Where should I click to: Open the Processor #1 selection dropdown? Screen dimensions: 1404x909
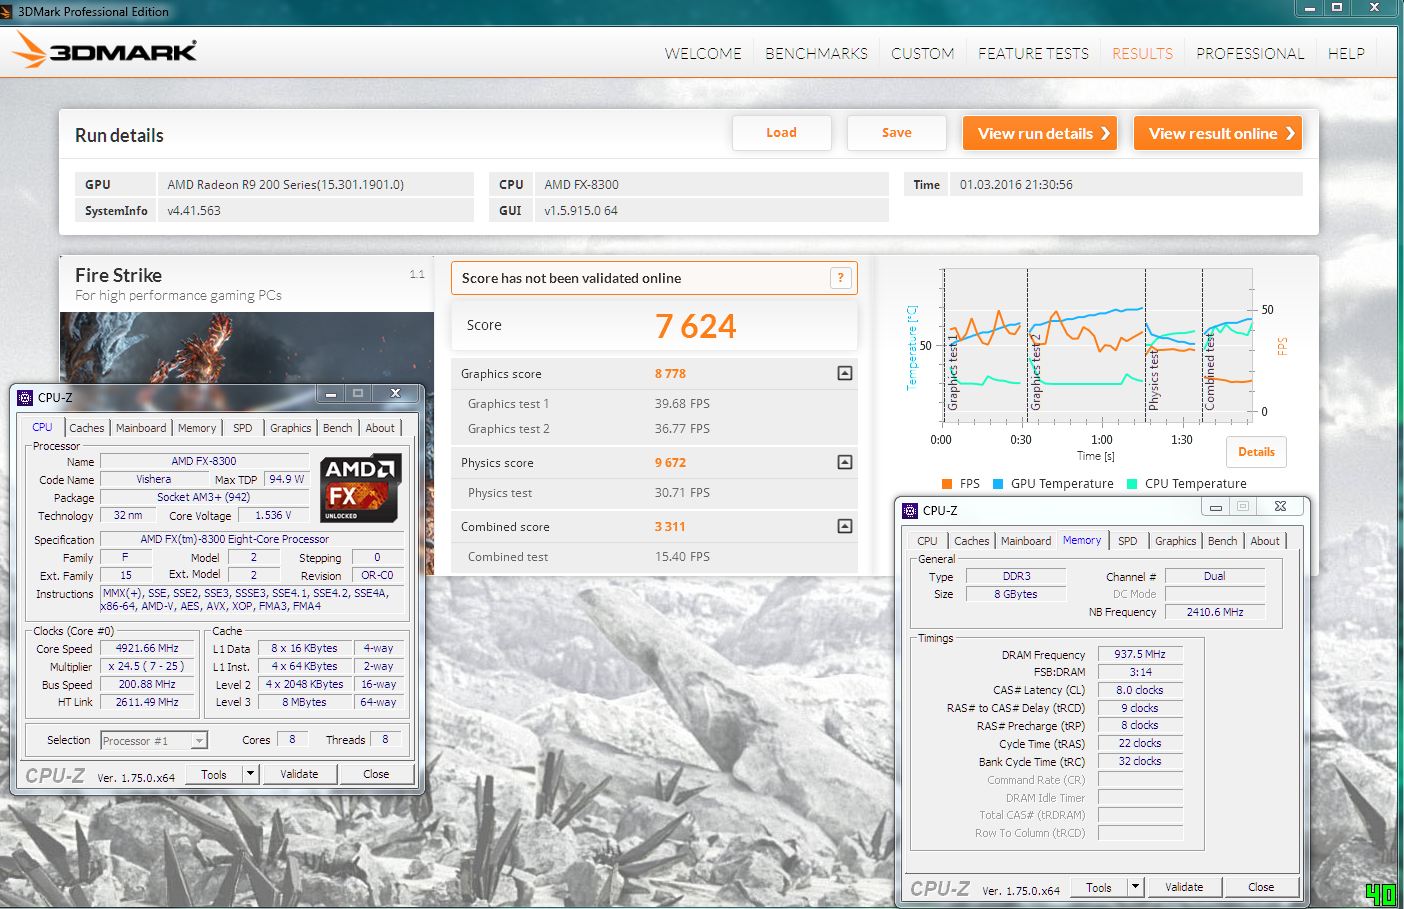pos(199,741)
